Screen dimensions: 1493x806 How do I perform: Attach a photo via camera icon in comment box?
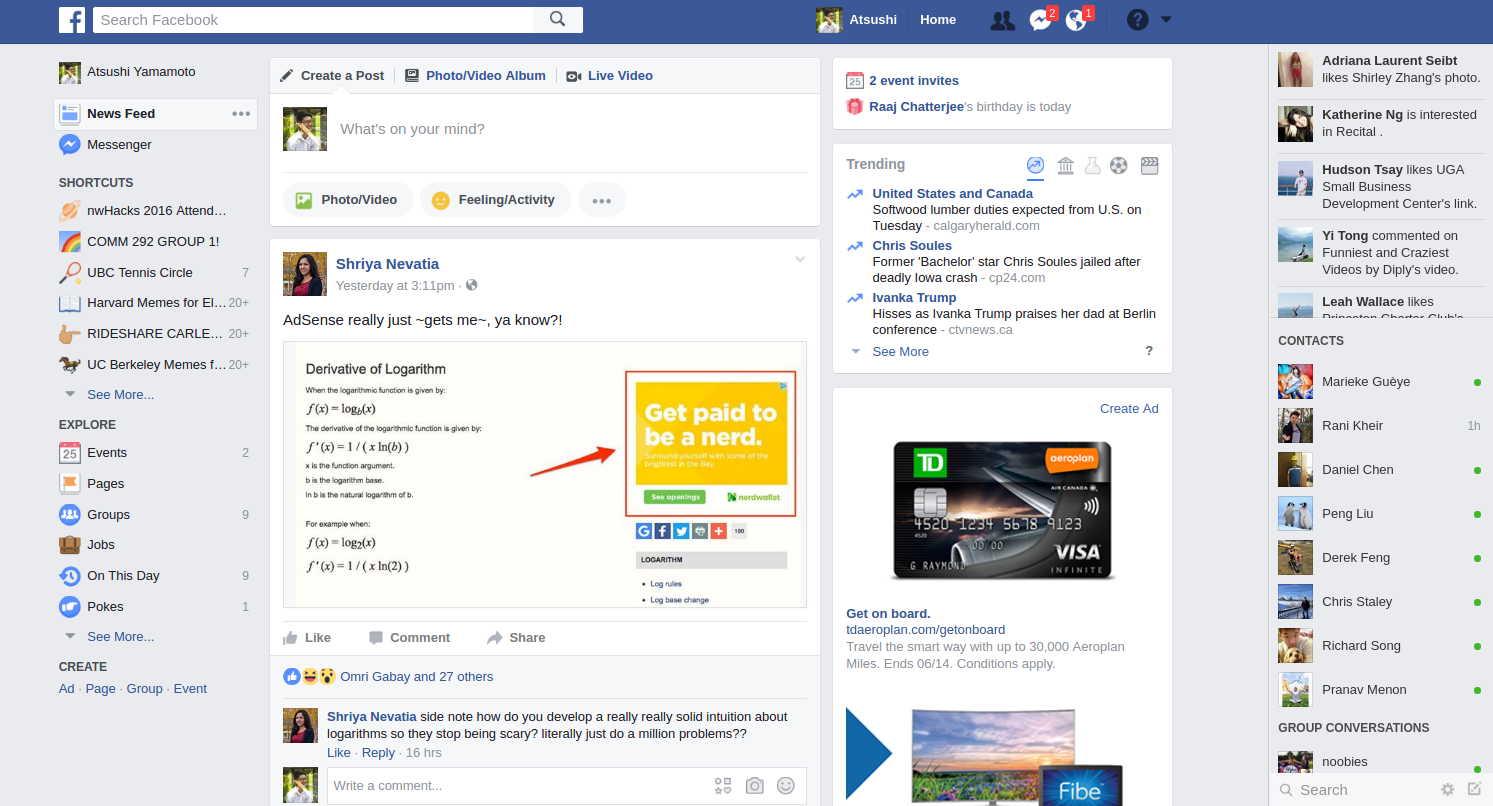(755, 786)
